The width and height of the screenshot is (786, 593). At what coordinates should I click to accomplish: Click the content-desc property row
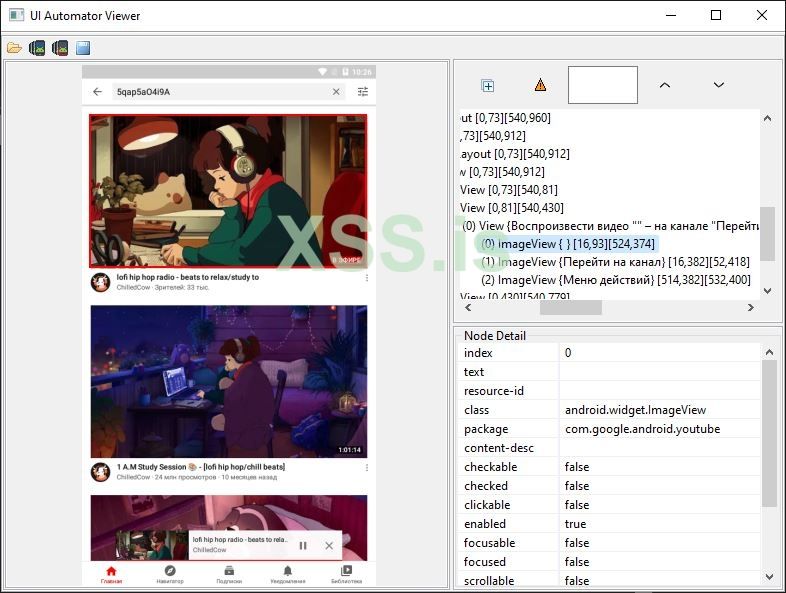coord(610,448)
